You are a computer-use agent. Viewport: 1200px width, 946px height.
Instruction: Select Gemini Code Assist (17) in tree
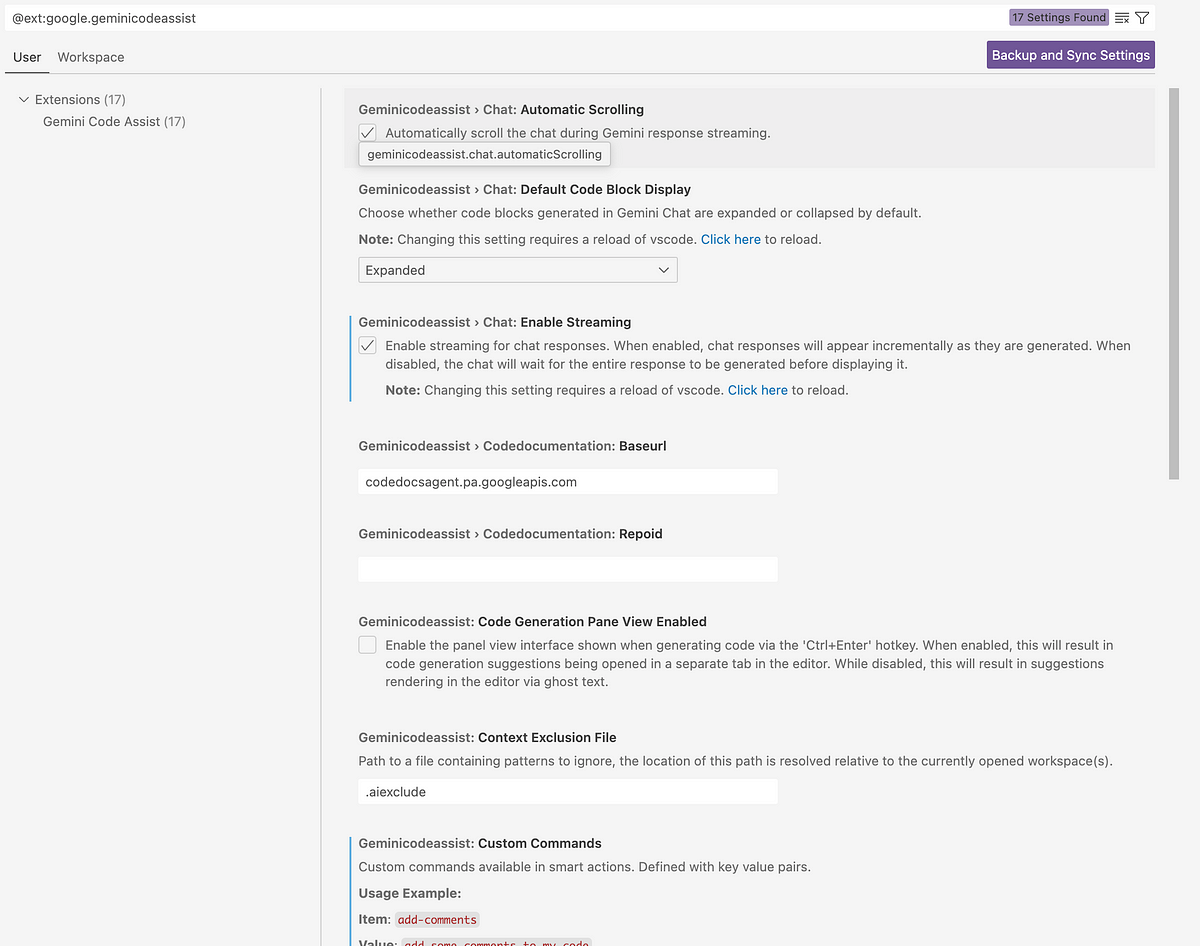coord(114,121)
